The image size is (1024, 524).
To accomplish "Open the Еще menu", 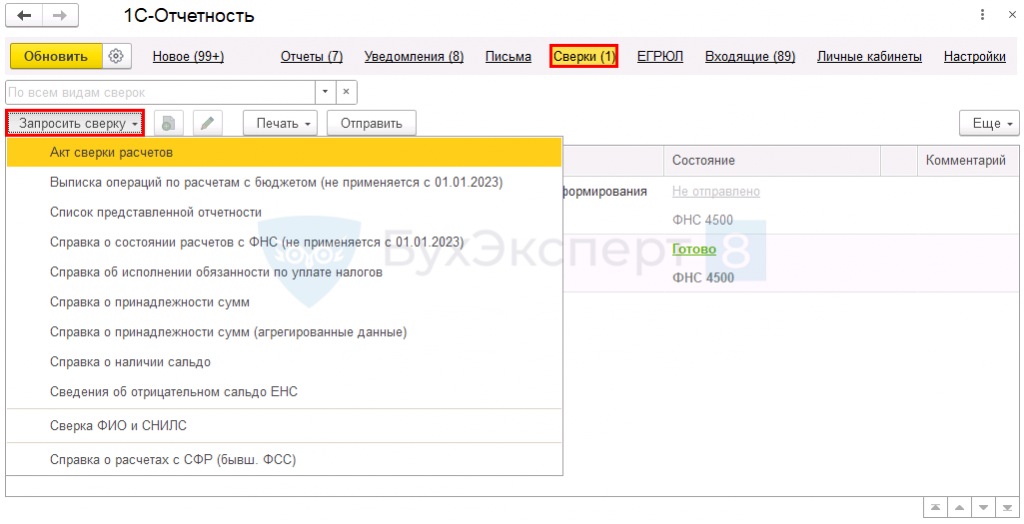I will tap(989, 123).
